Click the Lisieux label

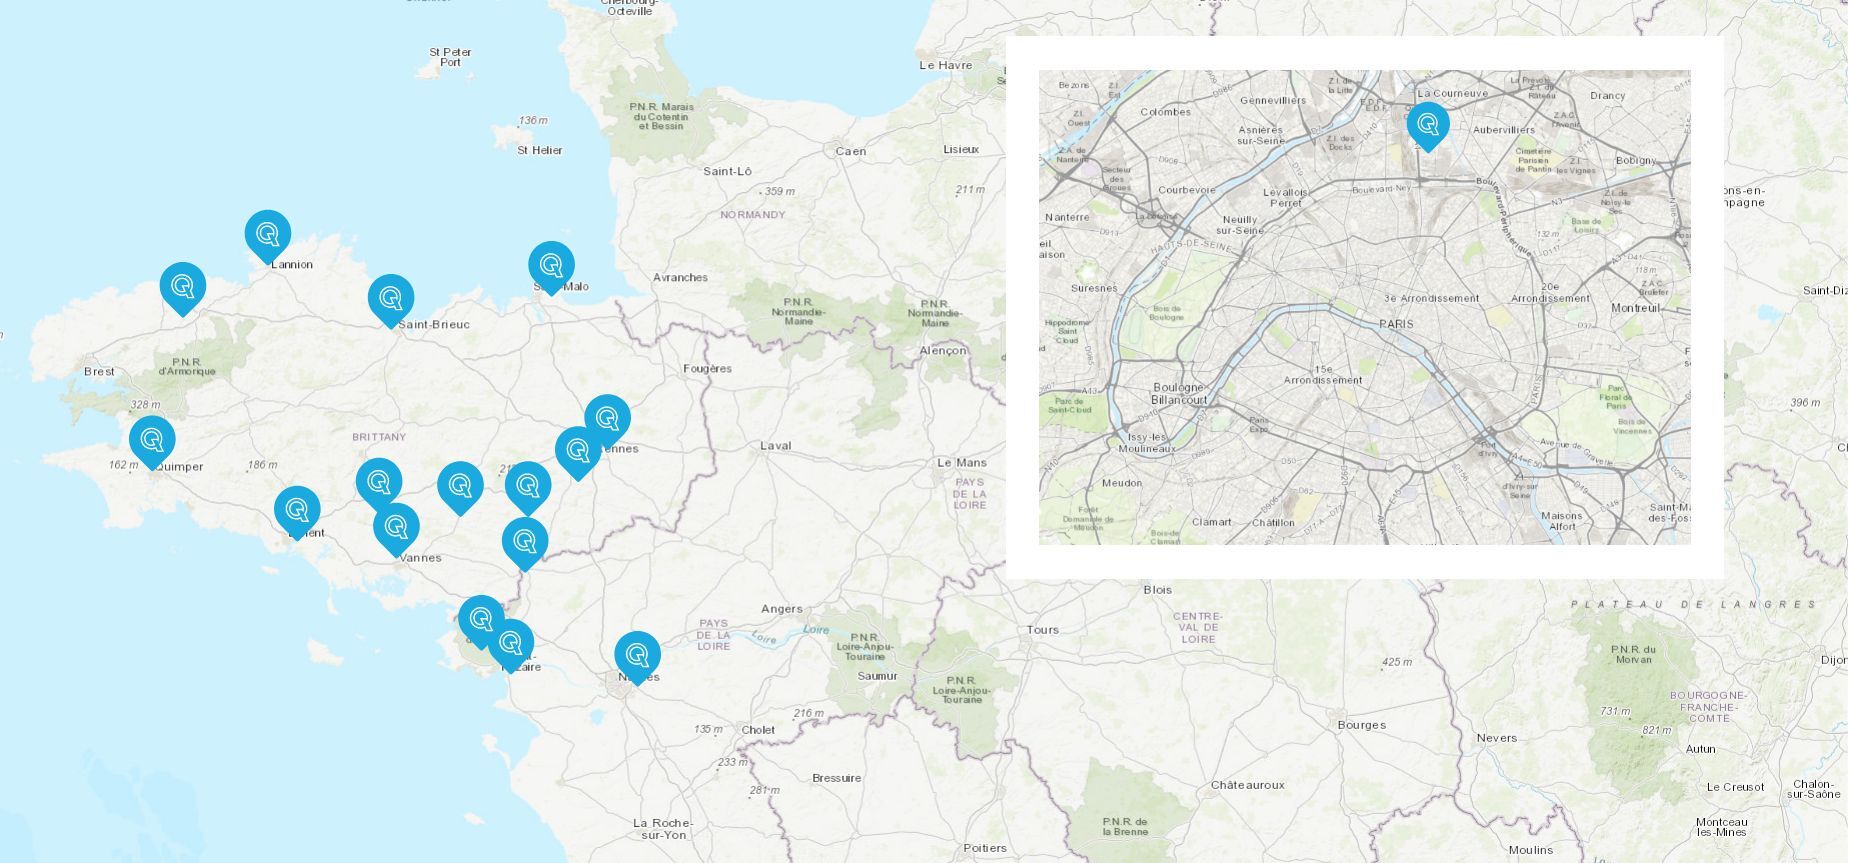[961, 149]
